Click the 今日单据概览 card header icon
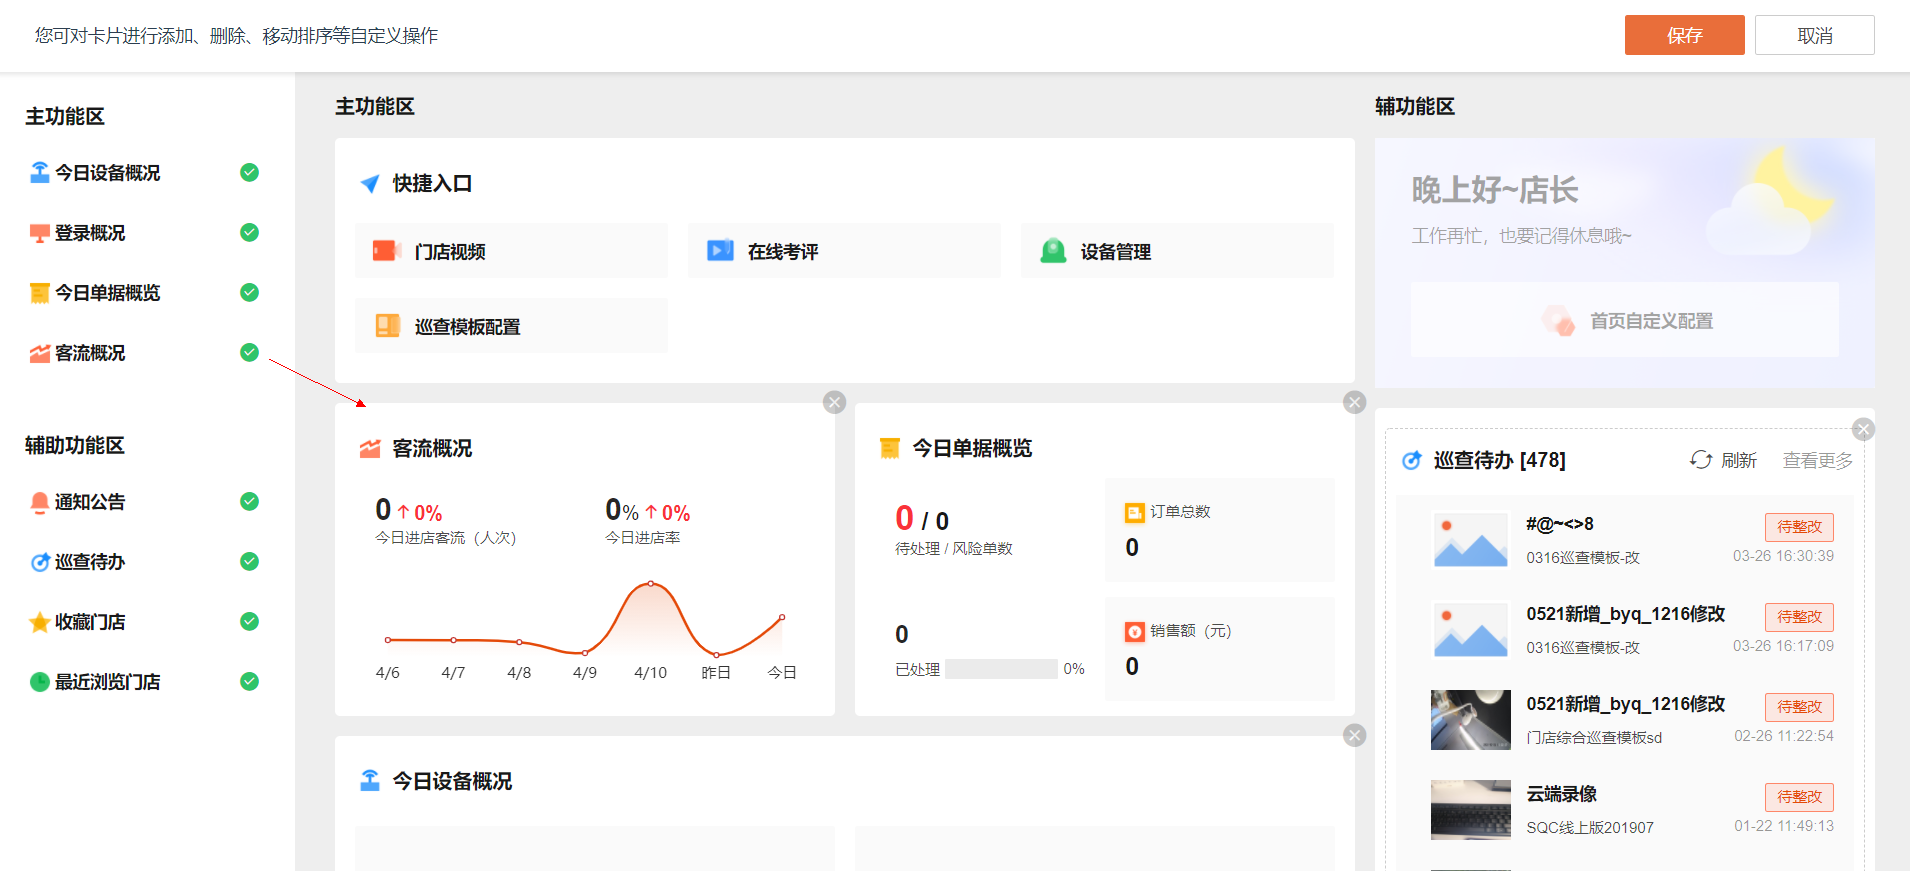This screenshot has height=871, width=1910. click(x=890, y=448)
